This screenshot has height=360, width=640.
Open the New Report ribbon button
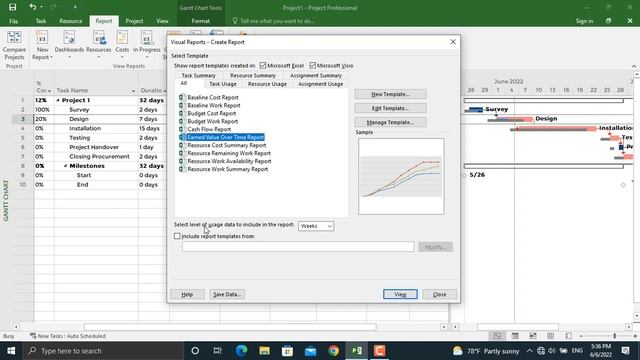pyautogui.click(x=42, y=46)
